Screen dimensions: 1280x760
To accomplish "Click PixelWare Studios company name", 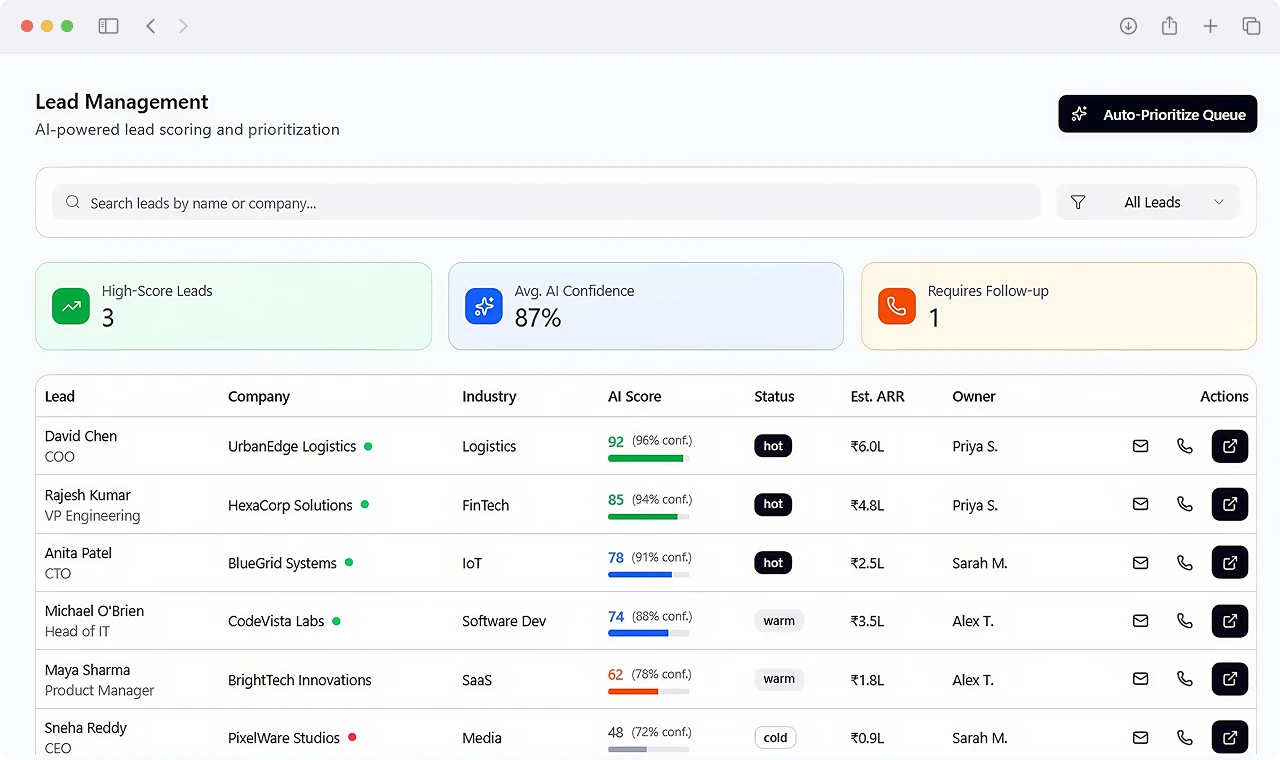I will (x=284, y=738).
